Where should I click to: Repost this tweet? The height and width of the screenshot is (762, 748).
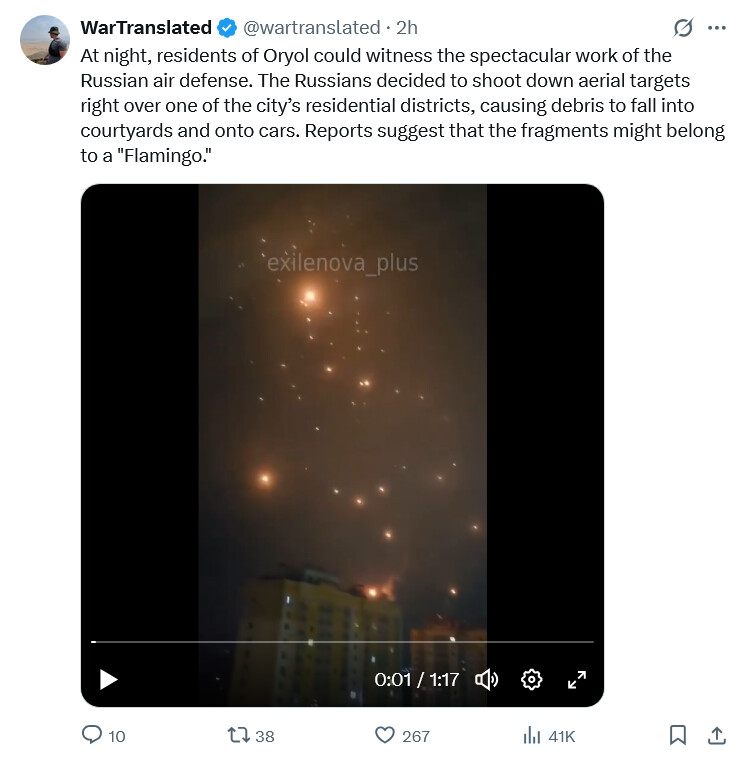238,736
